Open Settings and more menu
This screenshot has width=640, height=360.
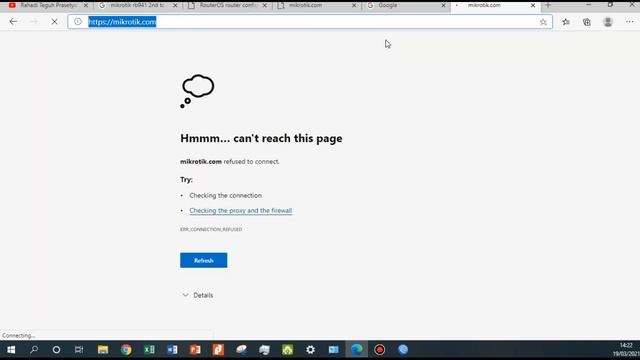tap(629, 22)
